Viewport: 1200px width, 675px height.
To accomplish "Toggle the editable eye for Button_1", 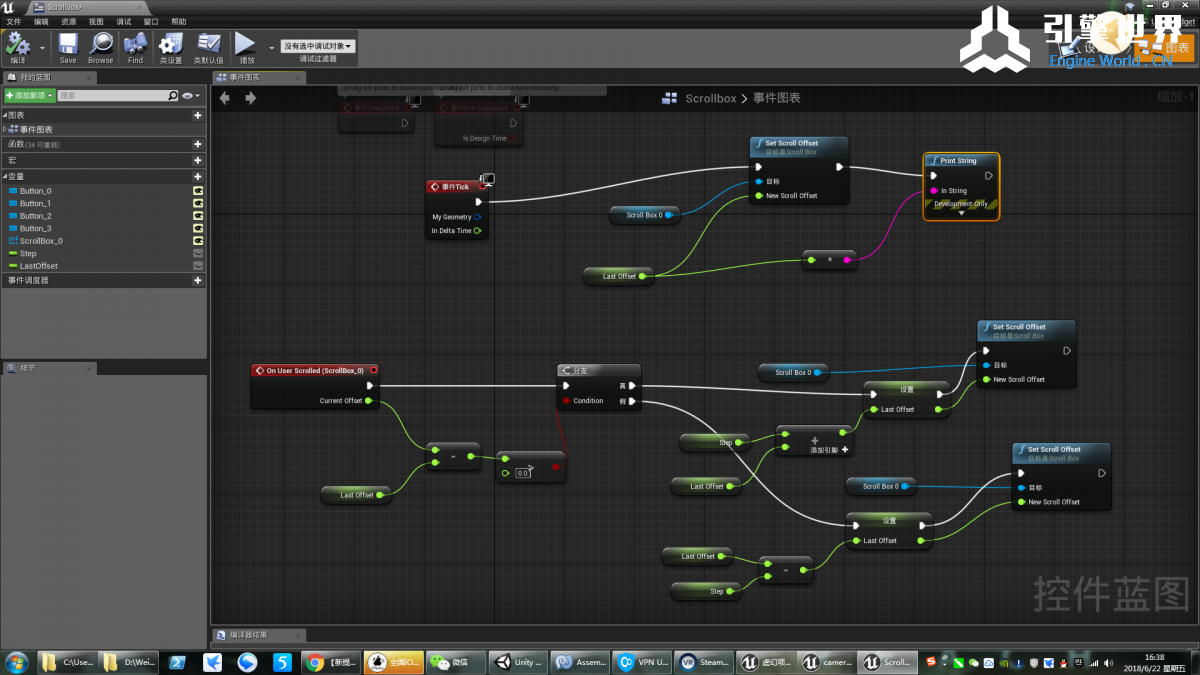I will [197, 203].
